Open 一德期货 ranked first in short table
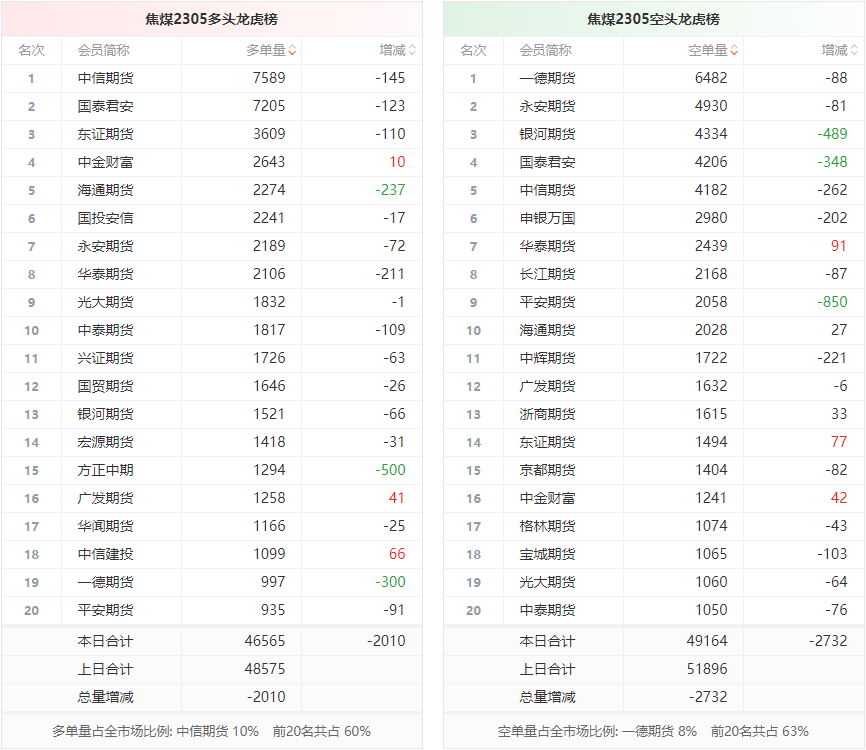 click(x=547, y=78)
